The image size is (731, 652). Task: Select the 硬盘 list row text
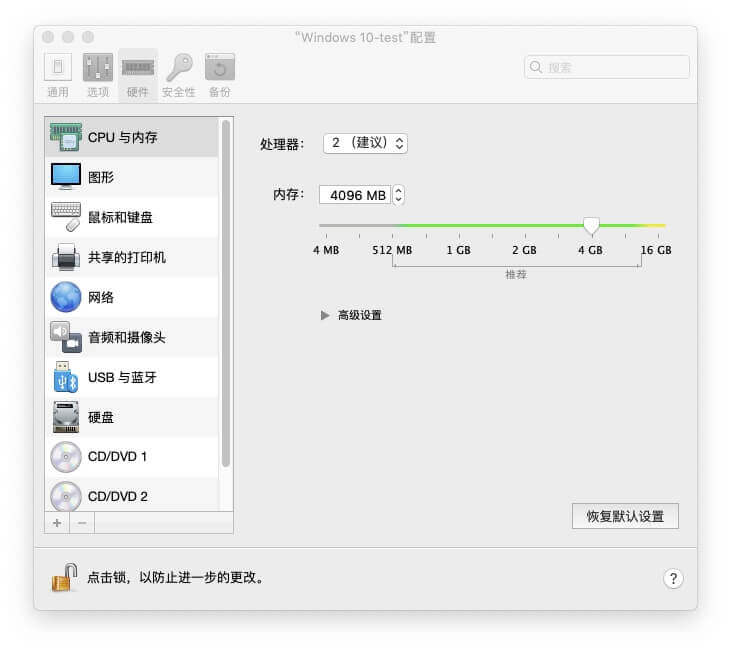tap(101, 418)
